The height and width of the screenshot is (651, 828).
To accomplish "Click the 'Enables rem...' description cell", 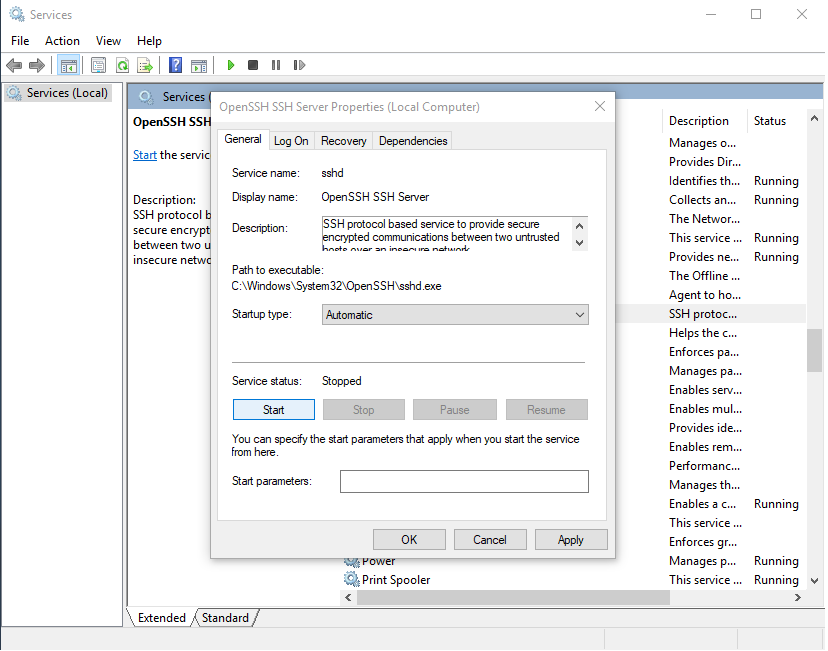I will pyautogui.click(x=705, y=447).
